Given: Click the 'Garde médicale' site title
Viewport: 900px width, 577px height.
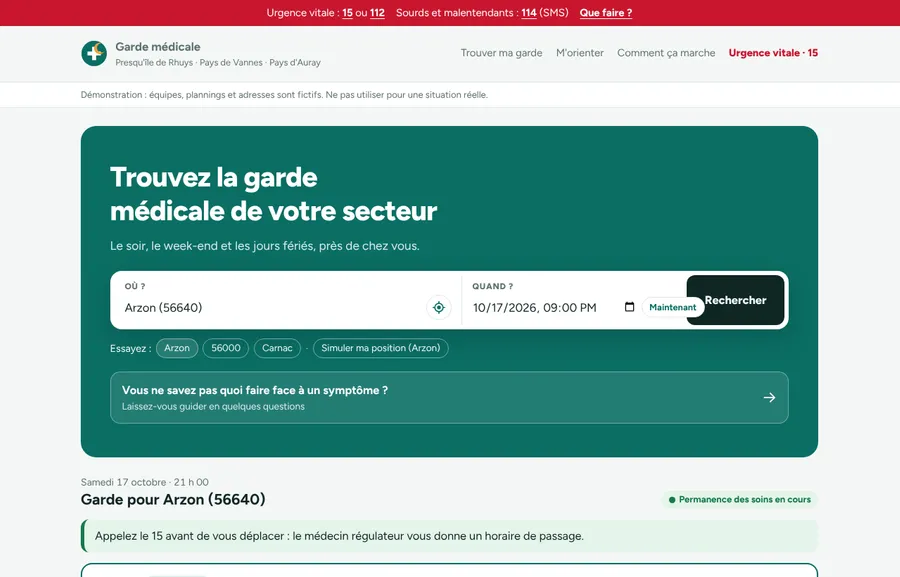Looking at the screenshot, I should [158, 47].
